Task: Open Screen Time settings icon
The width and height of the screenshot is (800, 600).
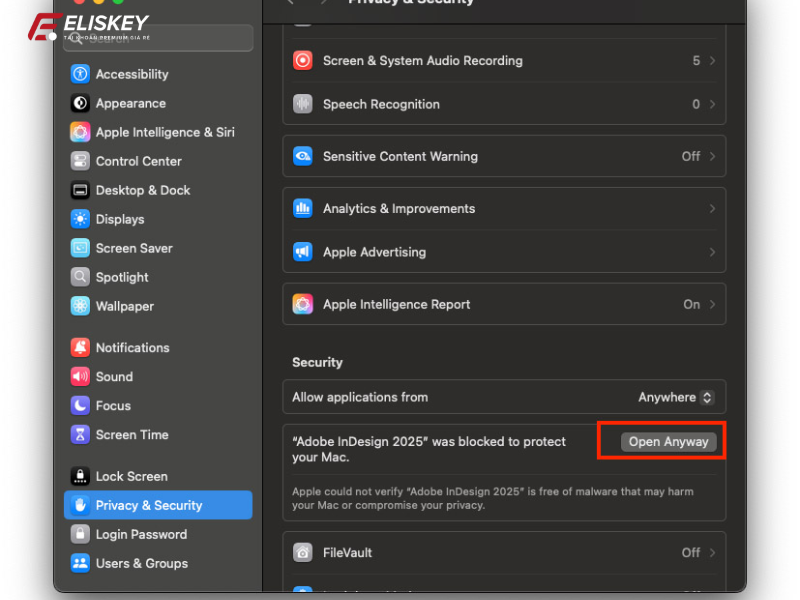Action: (80, 435)
